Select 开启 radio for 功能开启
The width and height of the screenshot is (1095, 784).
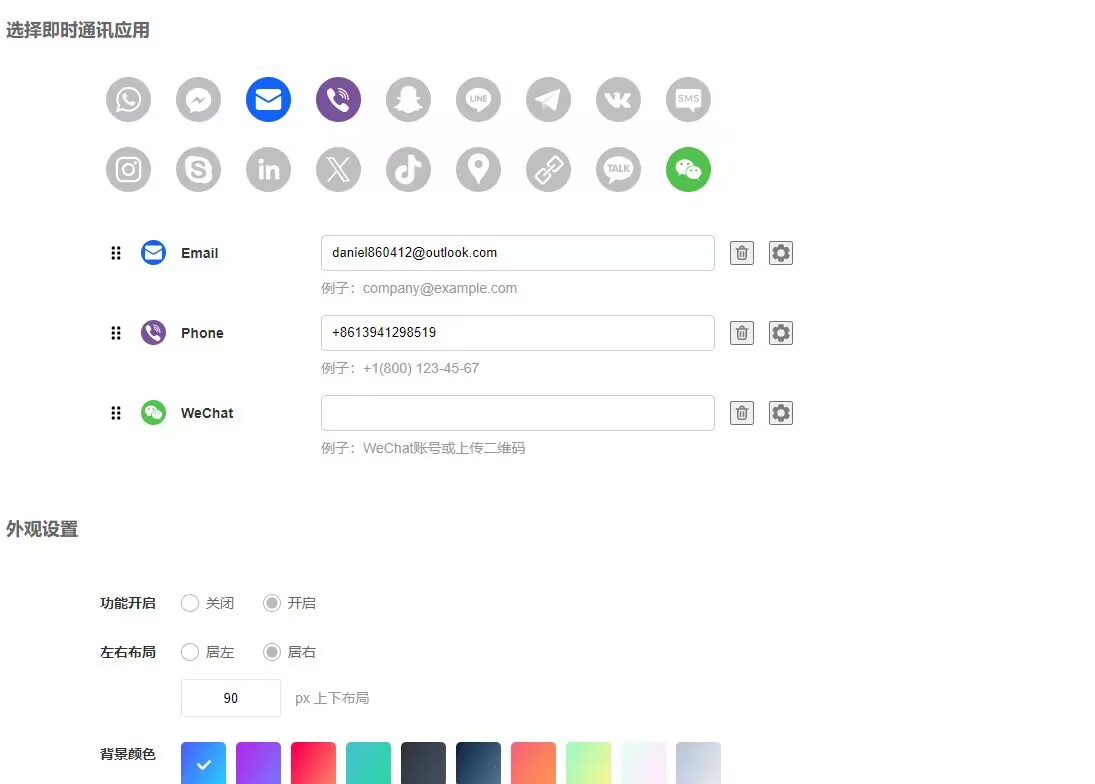(271, 603)
